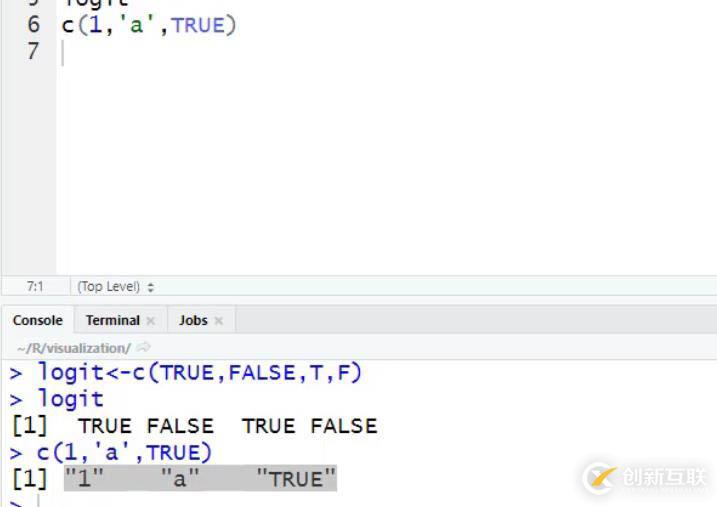The height and width of the screenshot is (507, 717).
Task: Open the (Top Level) scope dropdown
Action: 115,287
